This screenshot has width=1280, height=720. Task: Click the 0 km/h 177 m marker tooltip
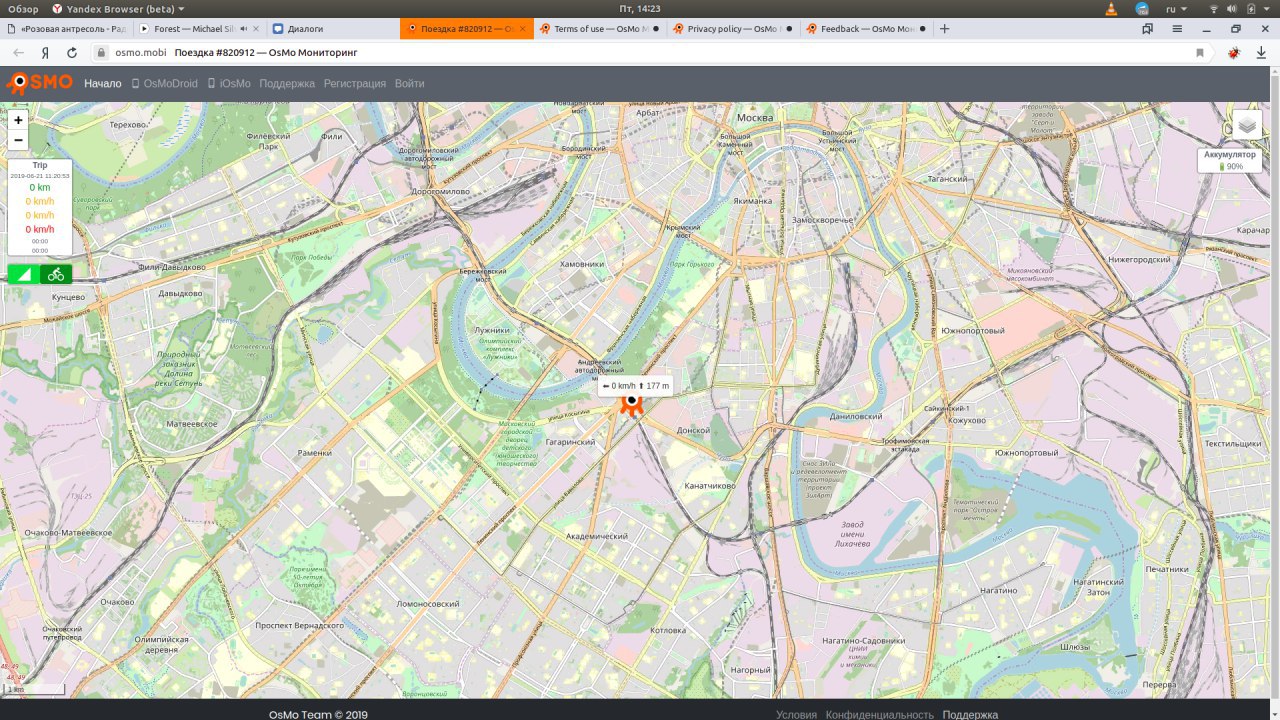point(635,386)
